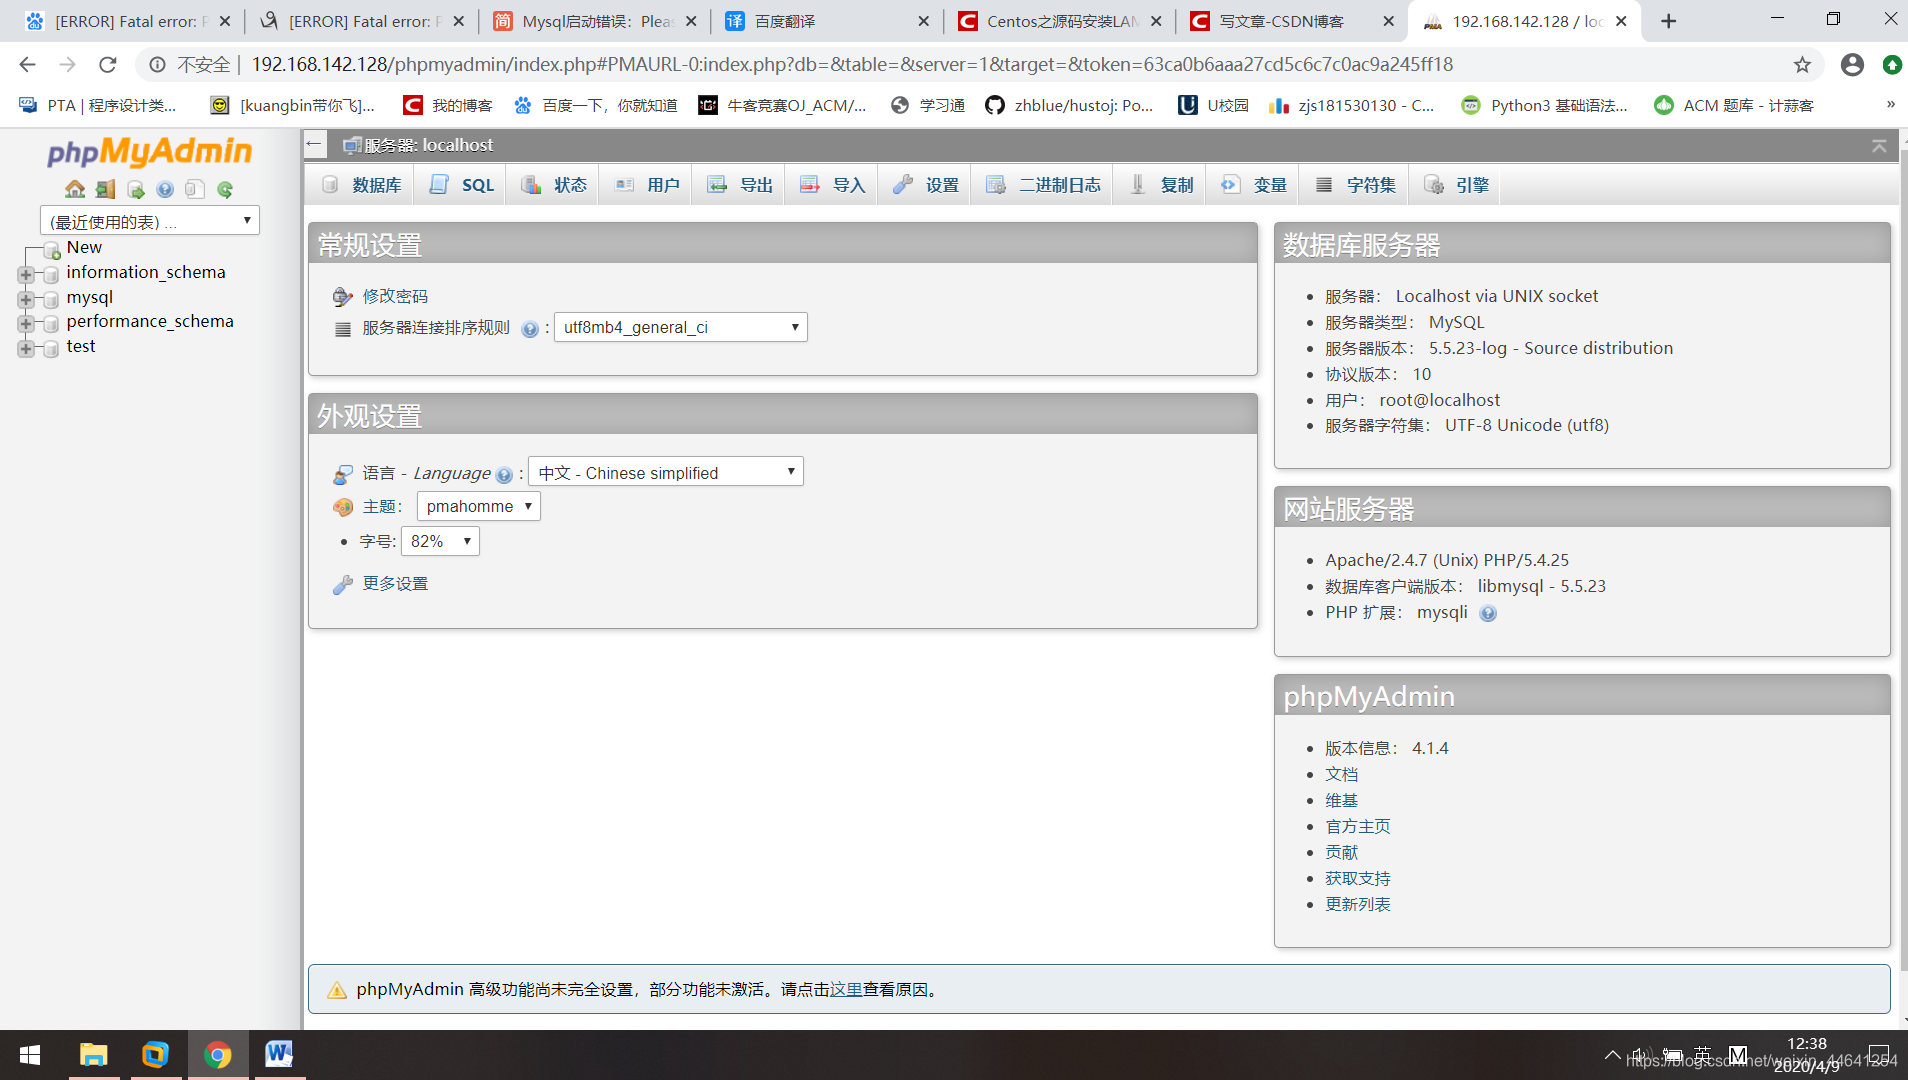Open the 复制 (Replication) tab
The image size is (1908, 1080).
(x=1161, y=185)
